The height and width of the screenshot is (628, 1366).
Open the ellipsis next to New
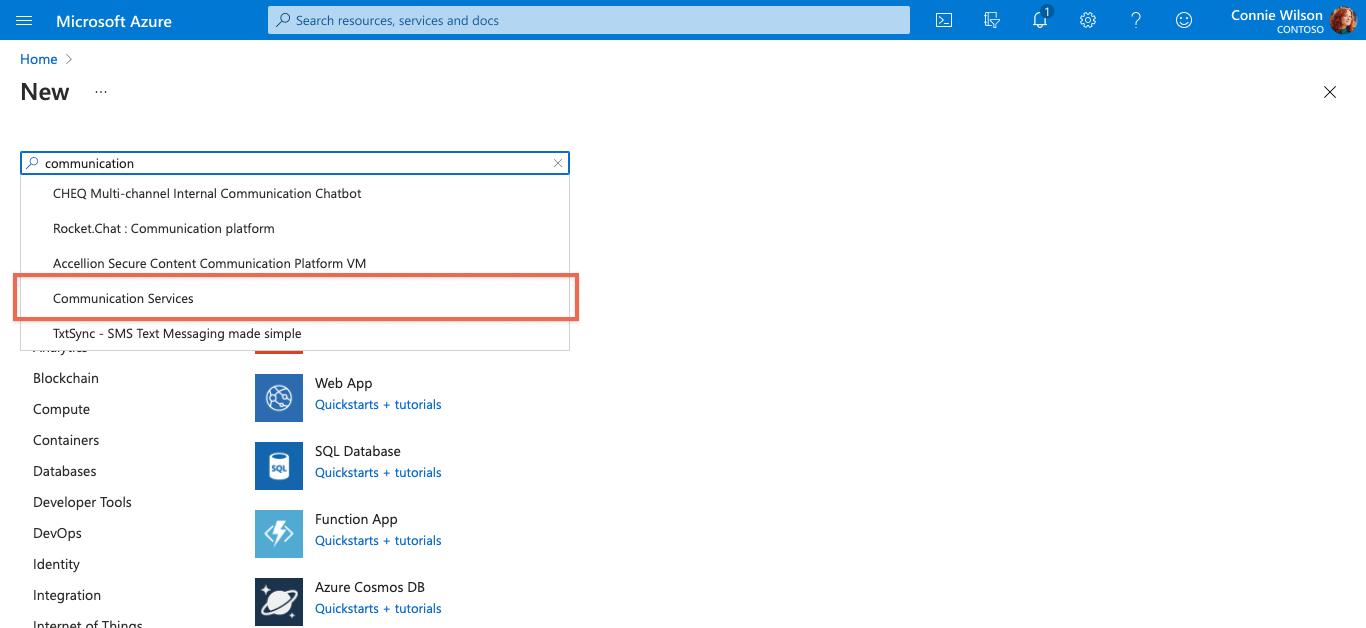pyautogui.click(x=100, y=91)
